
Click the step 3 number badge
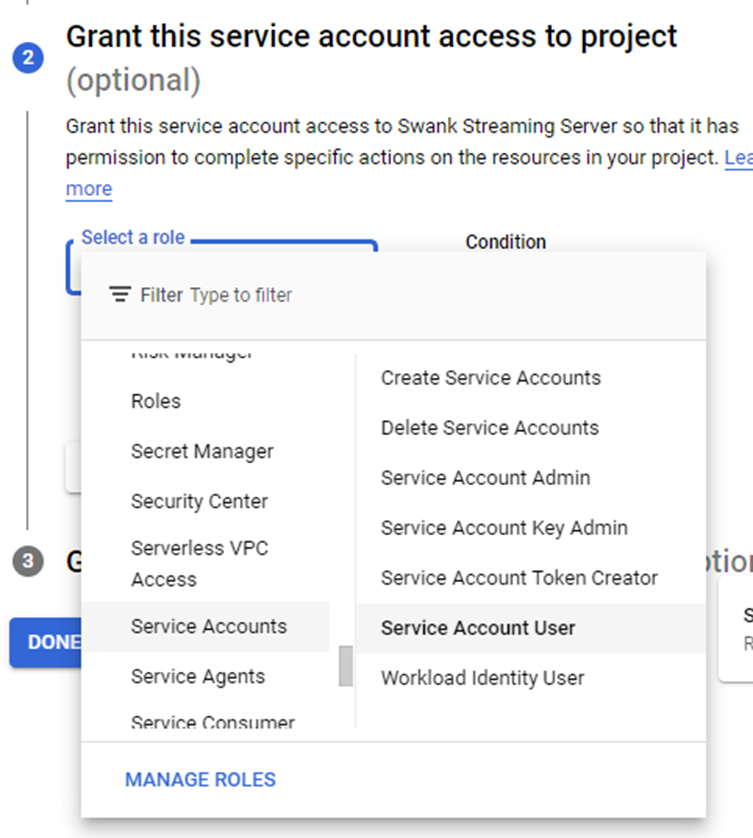[x=27, y=562]
